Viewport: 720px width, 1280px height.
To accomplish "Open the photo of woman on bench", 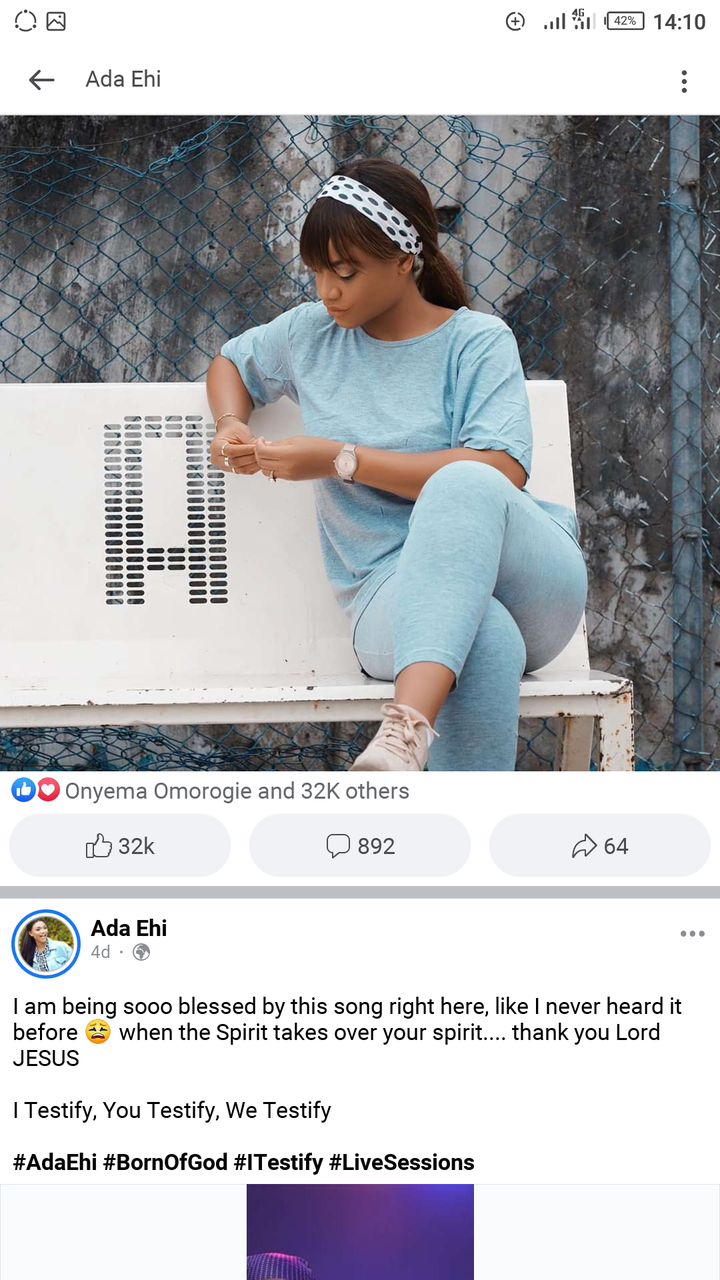I will coord(360,443).
